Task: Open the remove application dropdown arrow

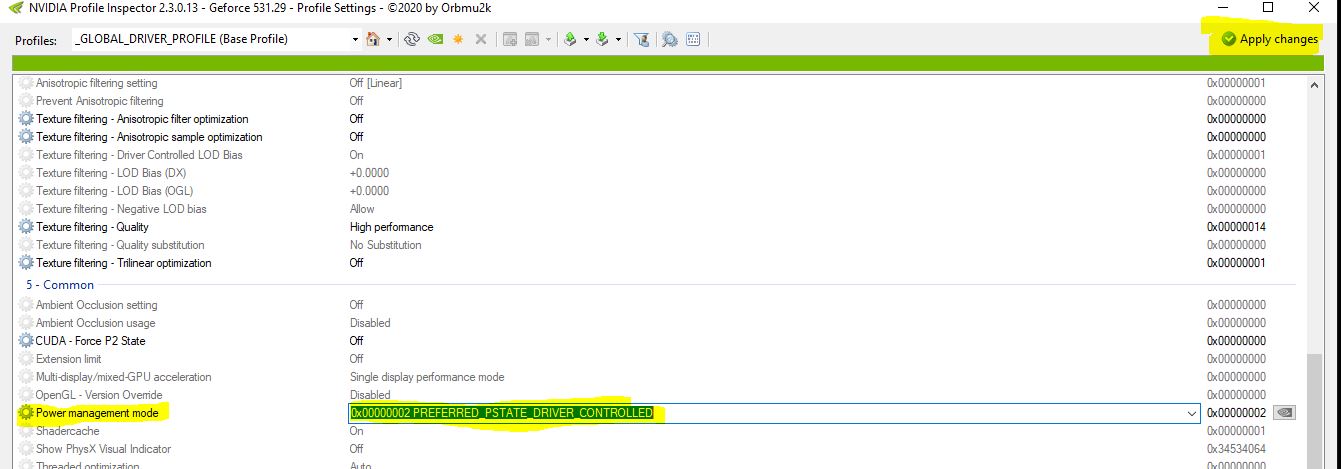Action: [x=548, y=39]
